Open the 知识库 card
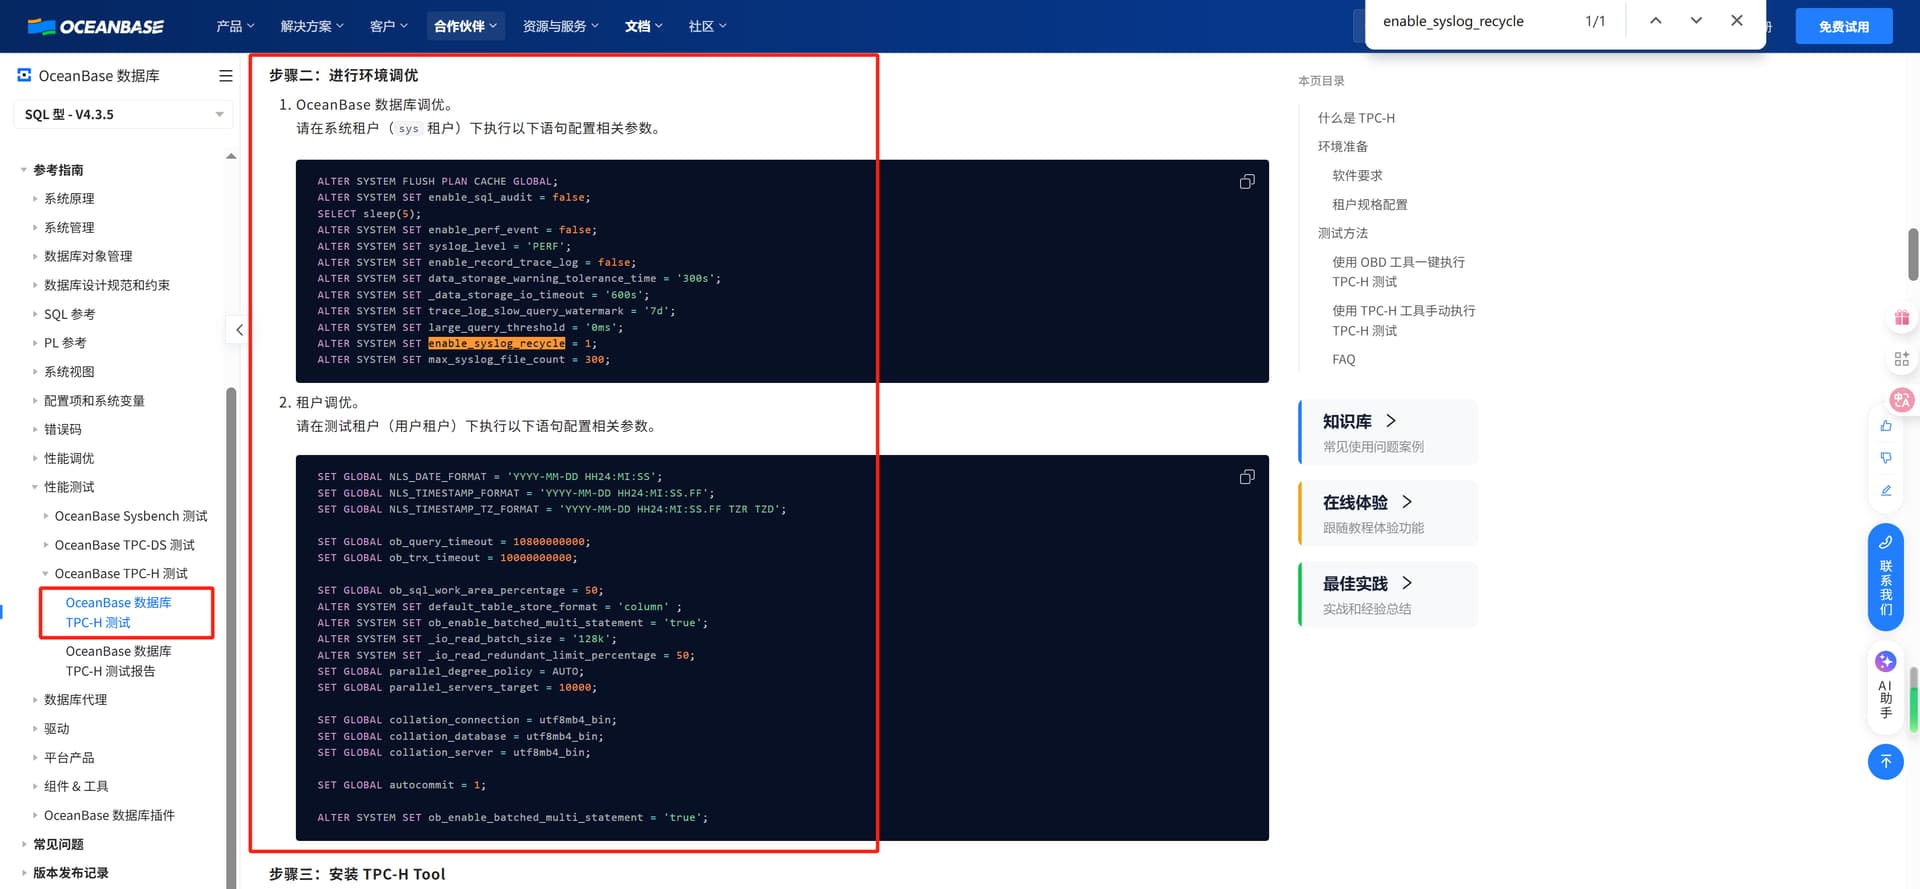 click(1388, 432)
